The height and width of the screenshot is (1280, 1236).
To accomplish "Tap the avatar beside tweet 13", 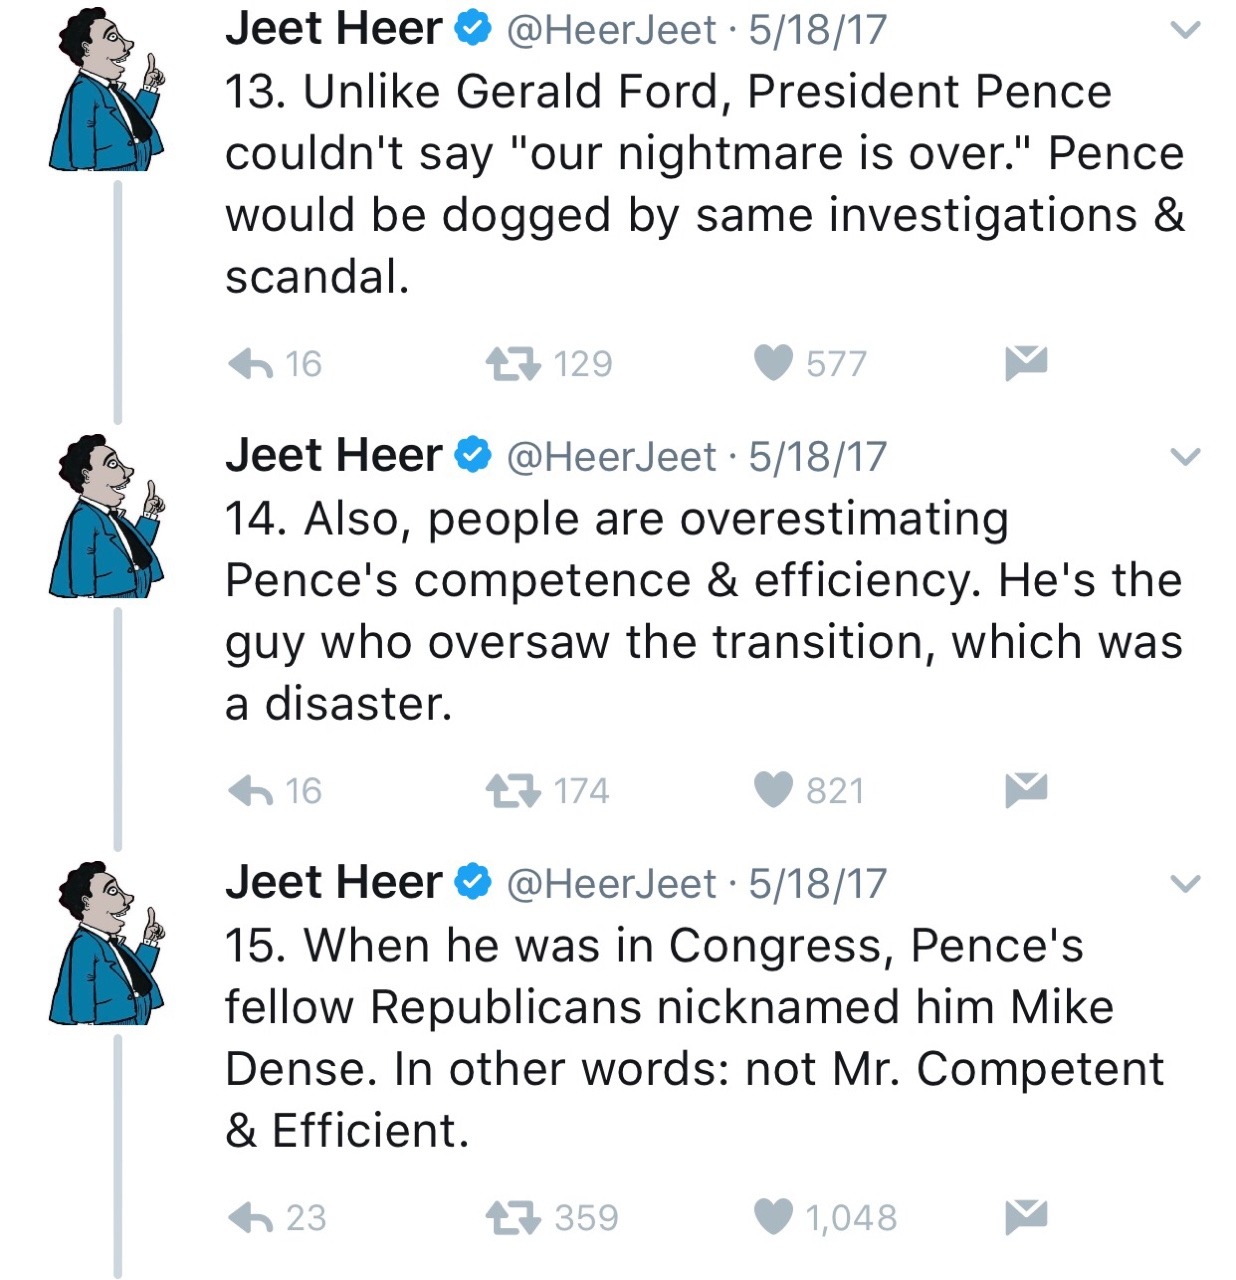I will pos(106,88).
